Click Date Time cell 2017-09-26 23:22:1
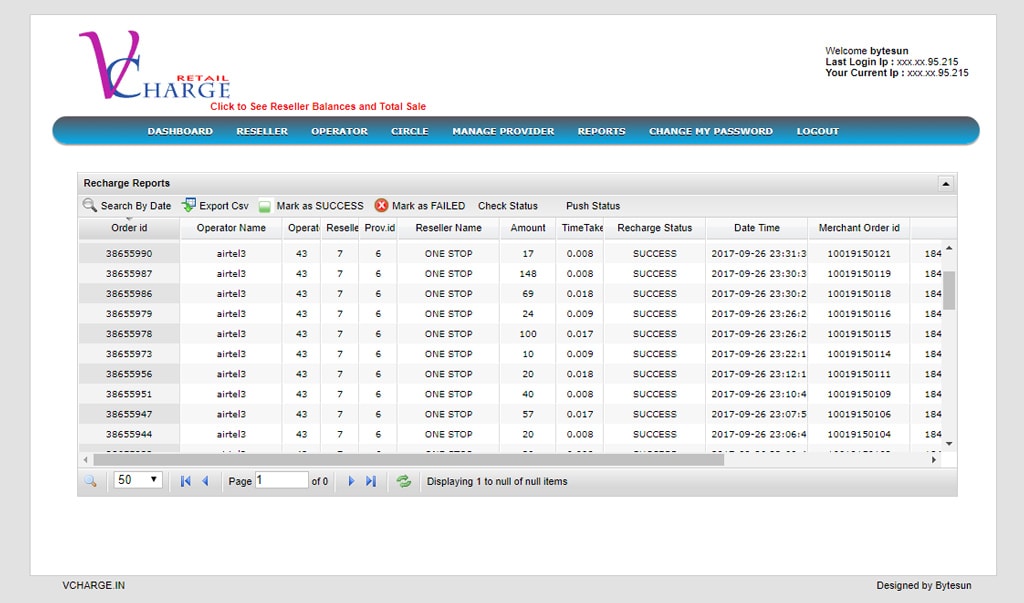The image size is (1024, 603). [757, 354]
